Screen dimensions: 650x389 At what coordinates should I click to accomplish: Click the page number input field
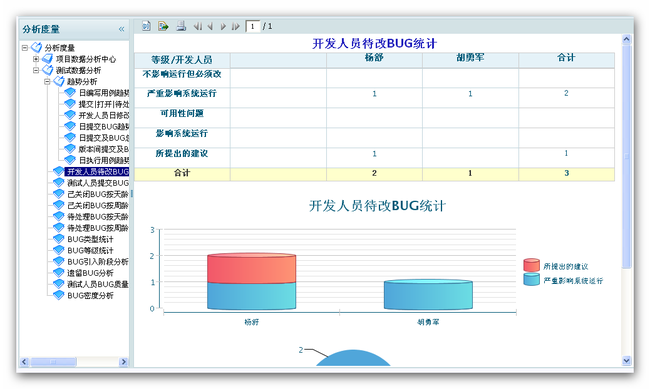[253, 27]
